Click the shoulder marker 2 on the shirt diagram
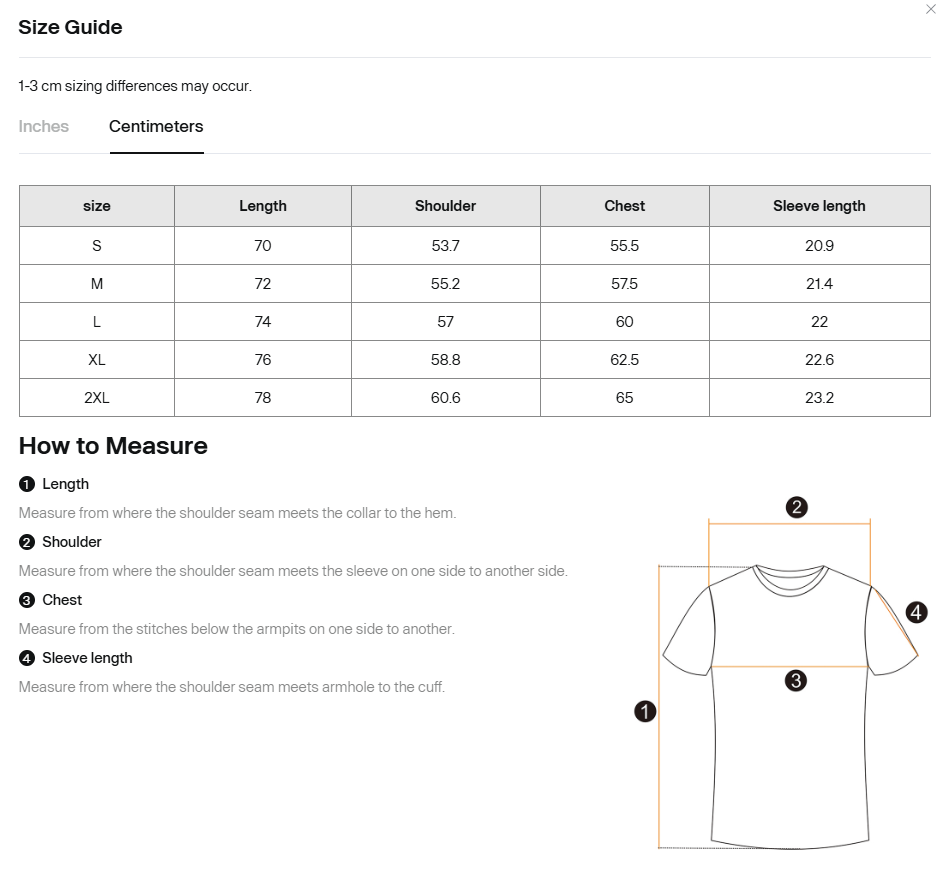Image resolution: width=947 pixels, height=884 pixels. click(797, 507)
